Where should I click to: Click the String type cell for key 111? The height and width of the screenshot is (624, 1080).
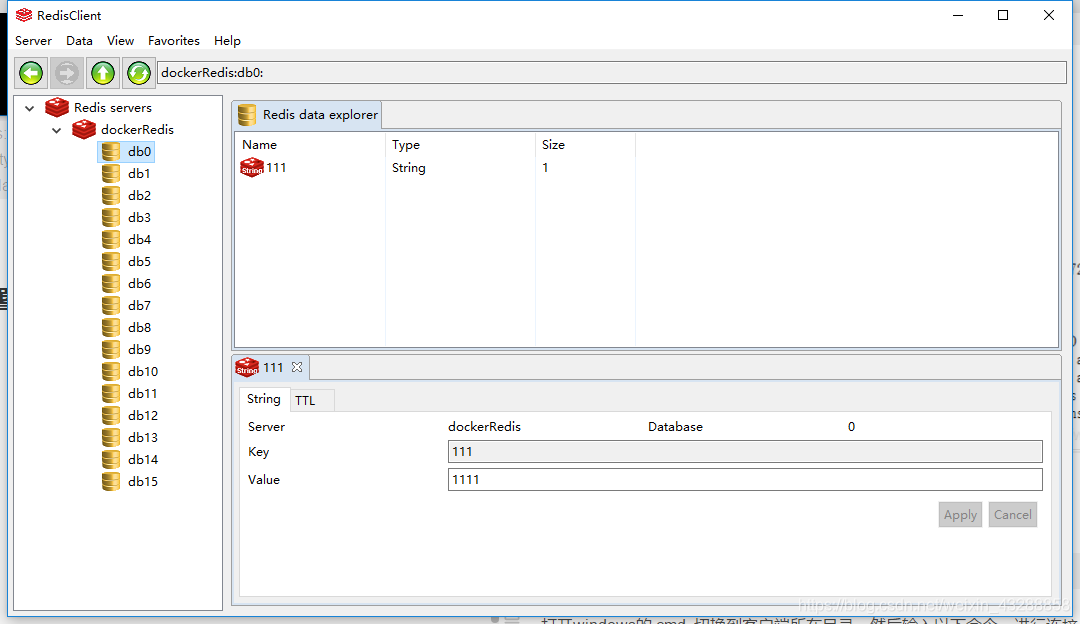click(408, 168)
